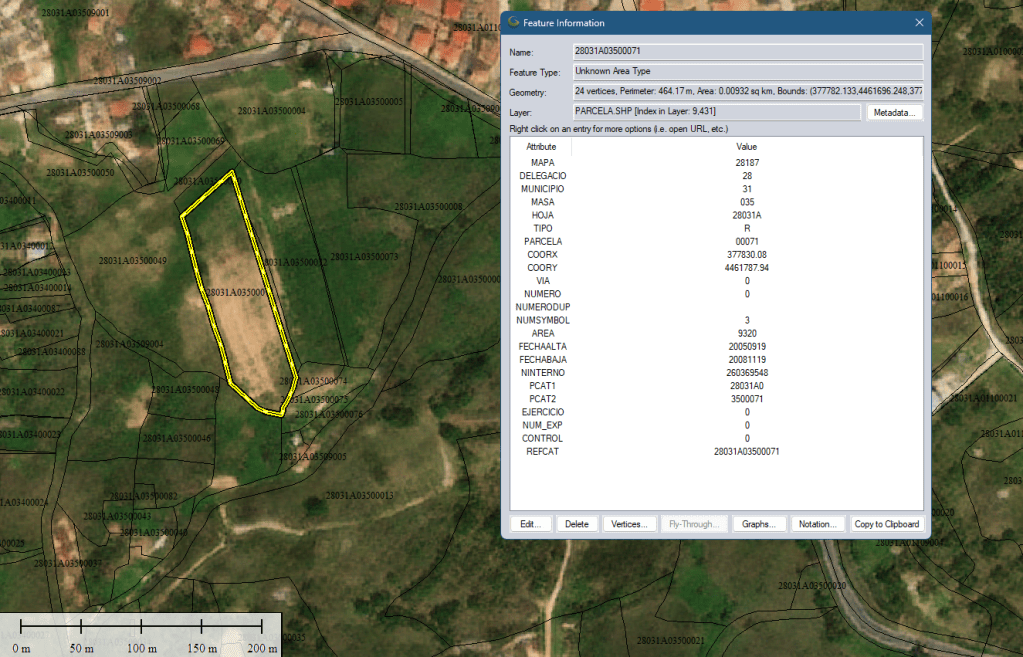View Metadata for PARCELA.SHP layer
The image size is (1023, 657).
tap(894, 112)
